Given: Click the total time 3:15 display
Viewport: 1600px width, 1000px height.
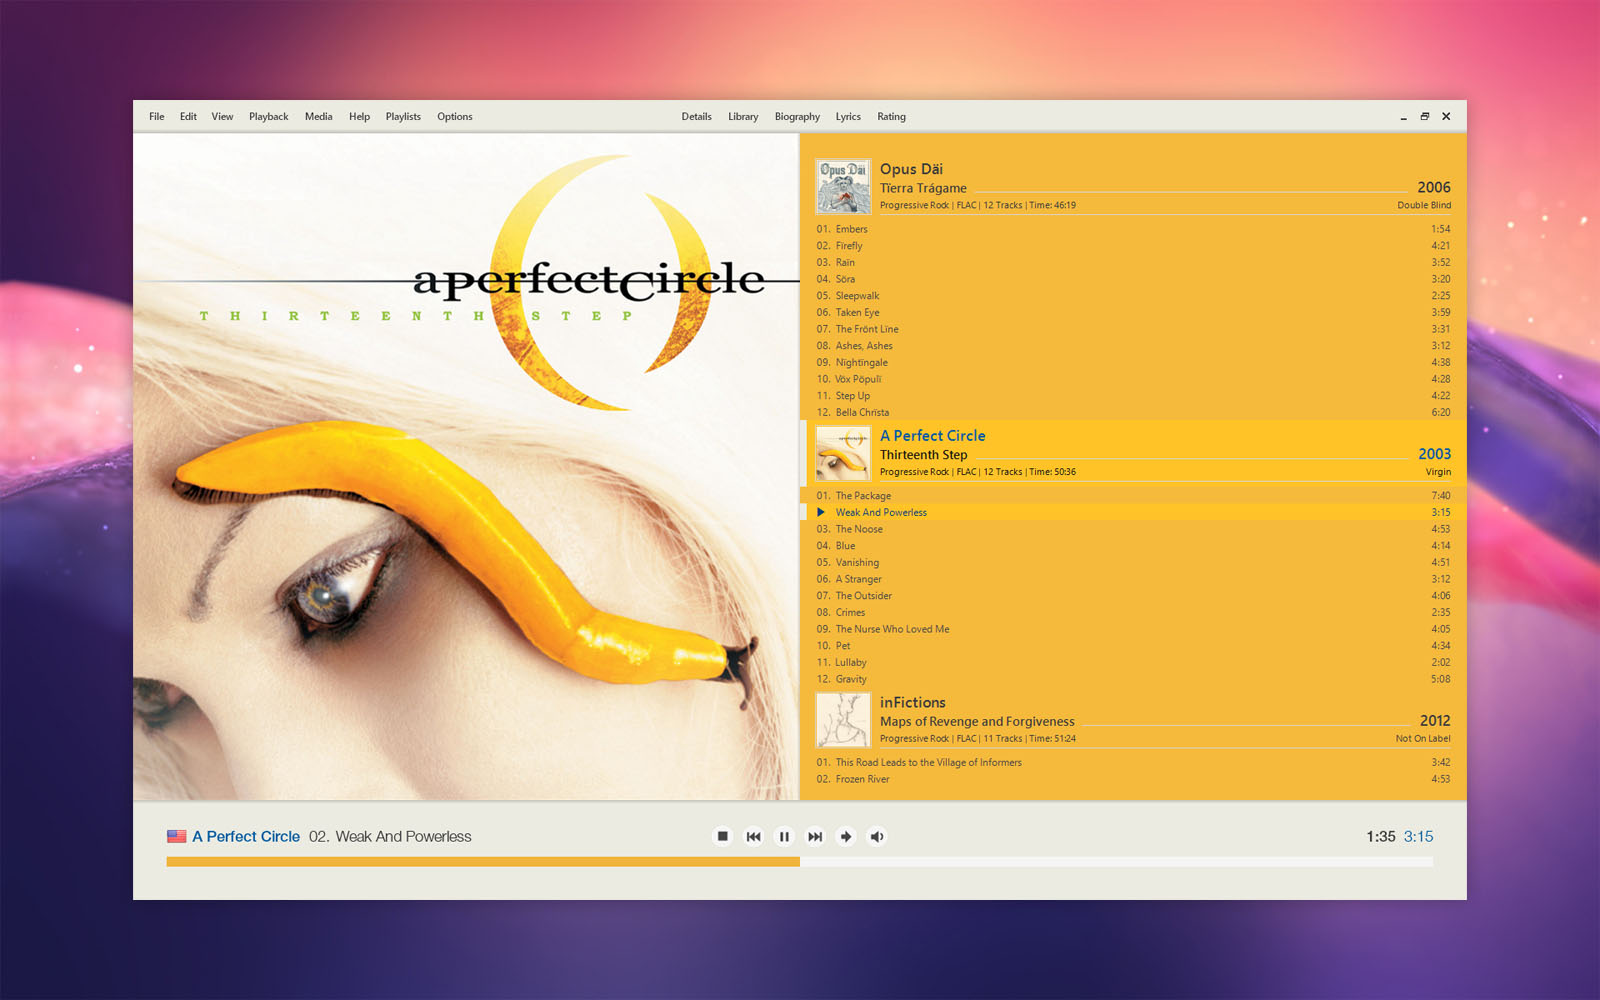Looking at the screenshot, I should click(x=1418, y=836).
